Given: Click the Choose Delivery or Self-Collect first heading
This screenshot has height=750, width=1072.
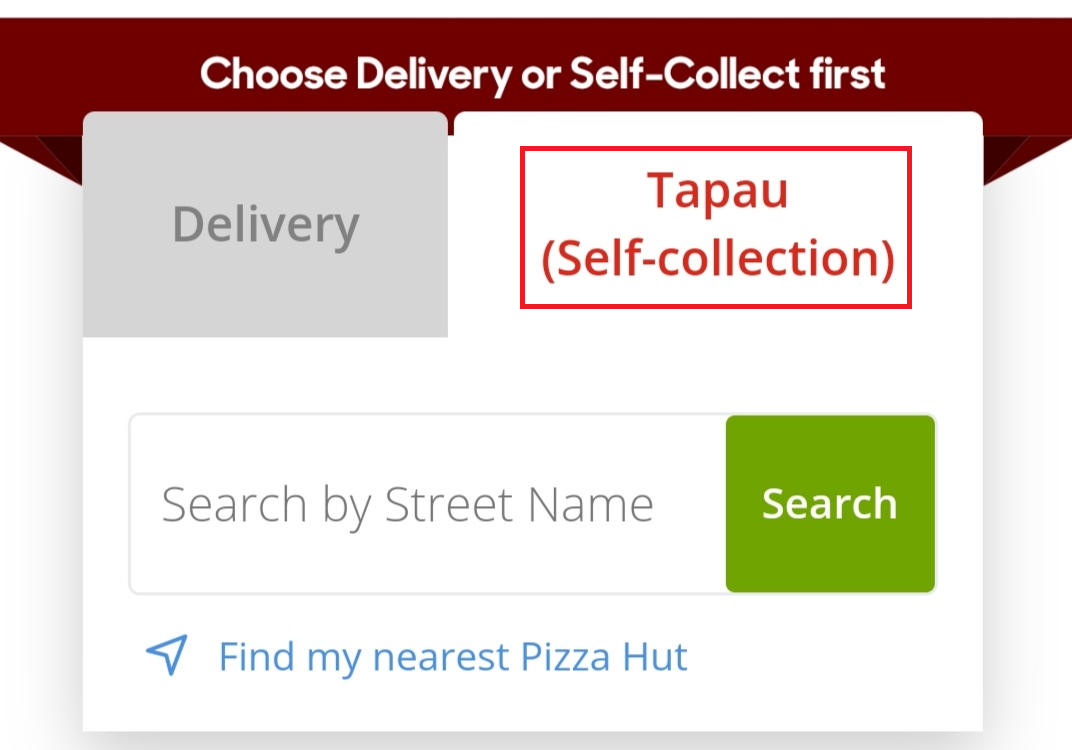Looking at the screenshot, I should pos(542,75).
